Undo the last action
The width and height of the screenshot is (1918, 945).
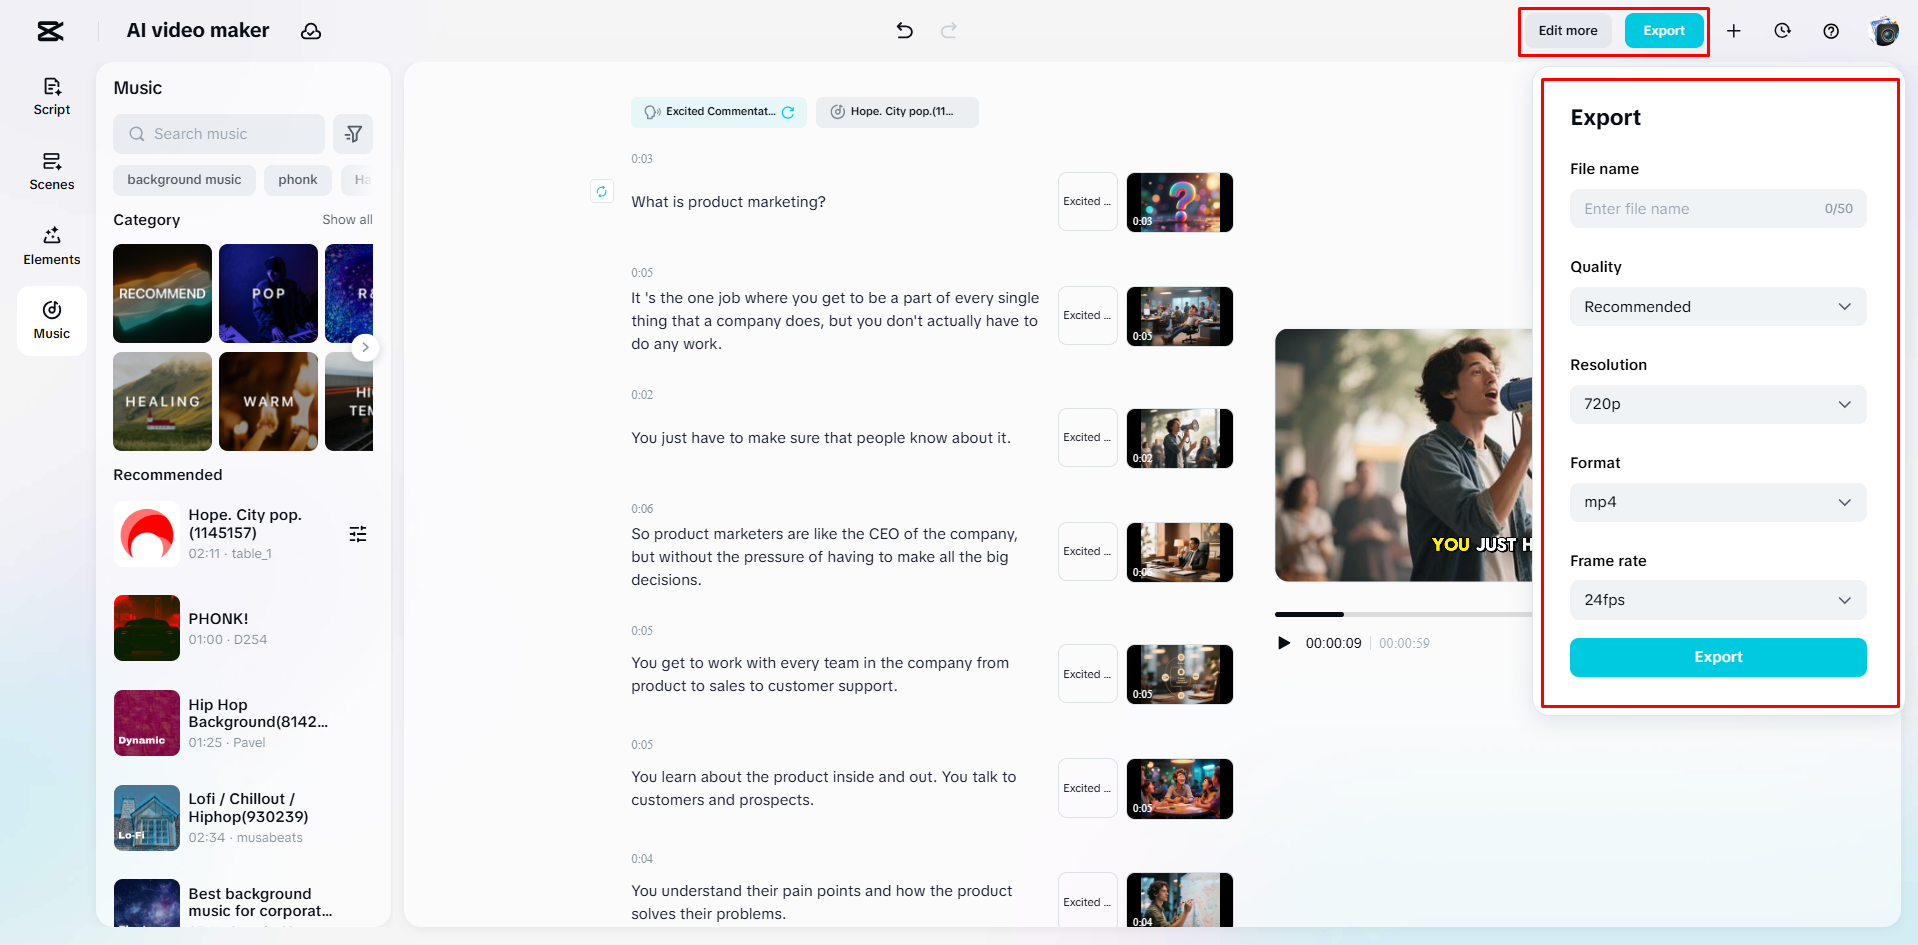pos(904,31)
